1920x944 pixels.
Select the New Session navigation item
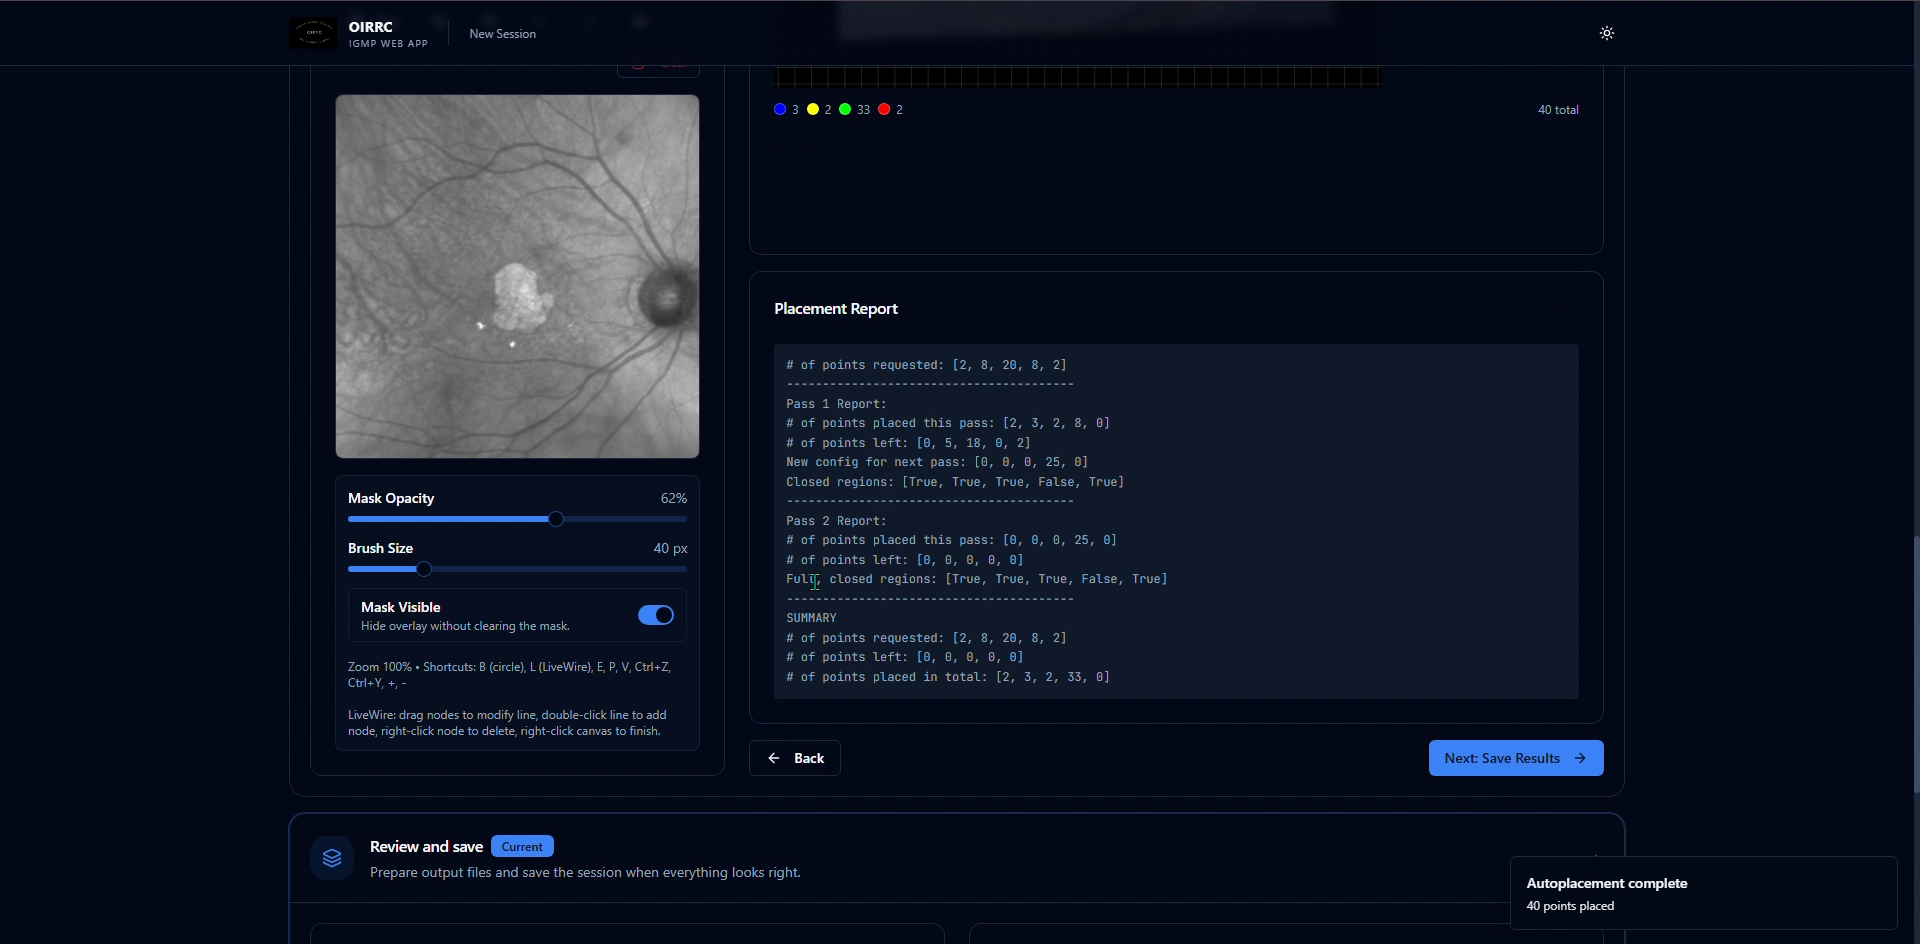(502, 33)
